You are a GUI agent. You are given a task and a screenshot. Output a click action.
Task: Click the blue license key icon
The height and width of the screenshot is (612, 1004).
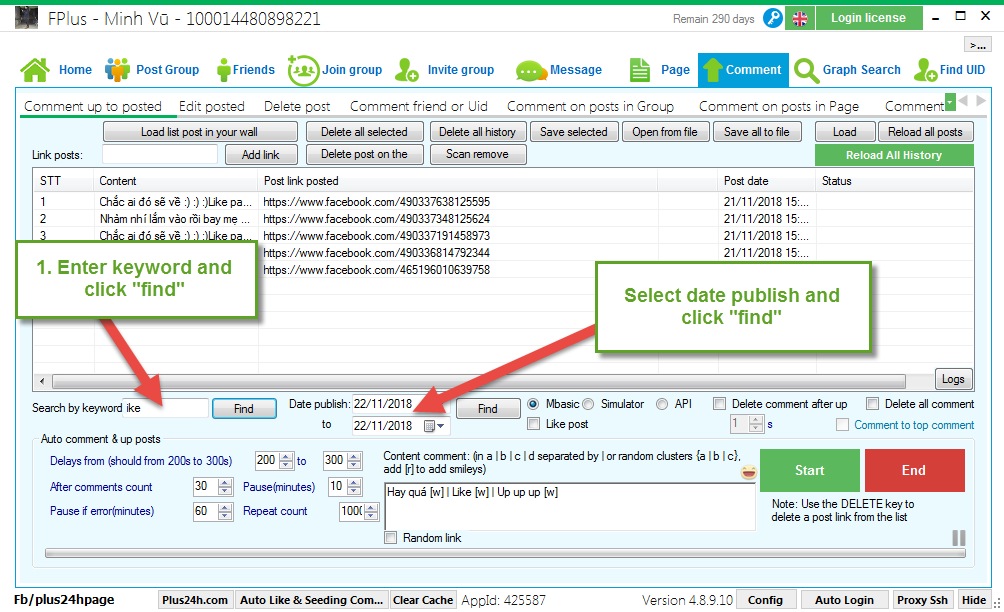tap(773, 18)
